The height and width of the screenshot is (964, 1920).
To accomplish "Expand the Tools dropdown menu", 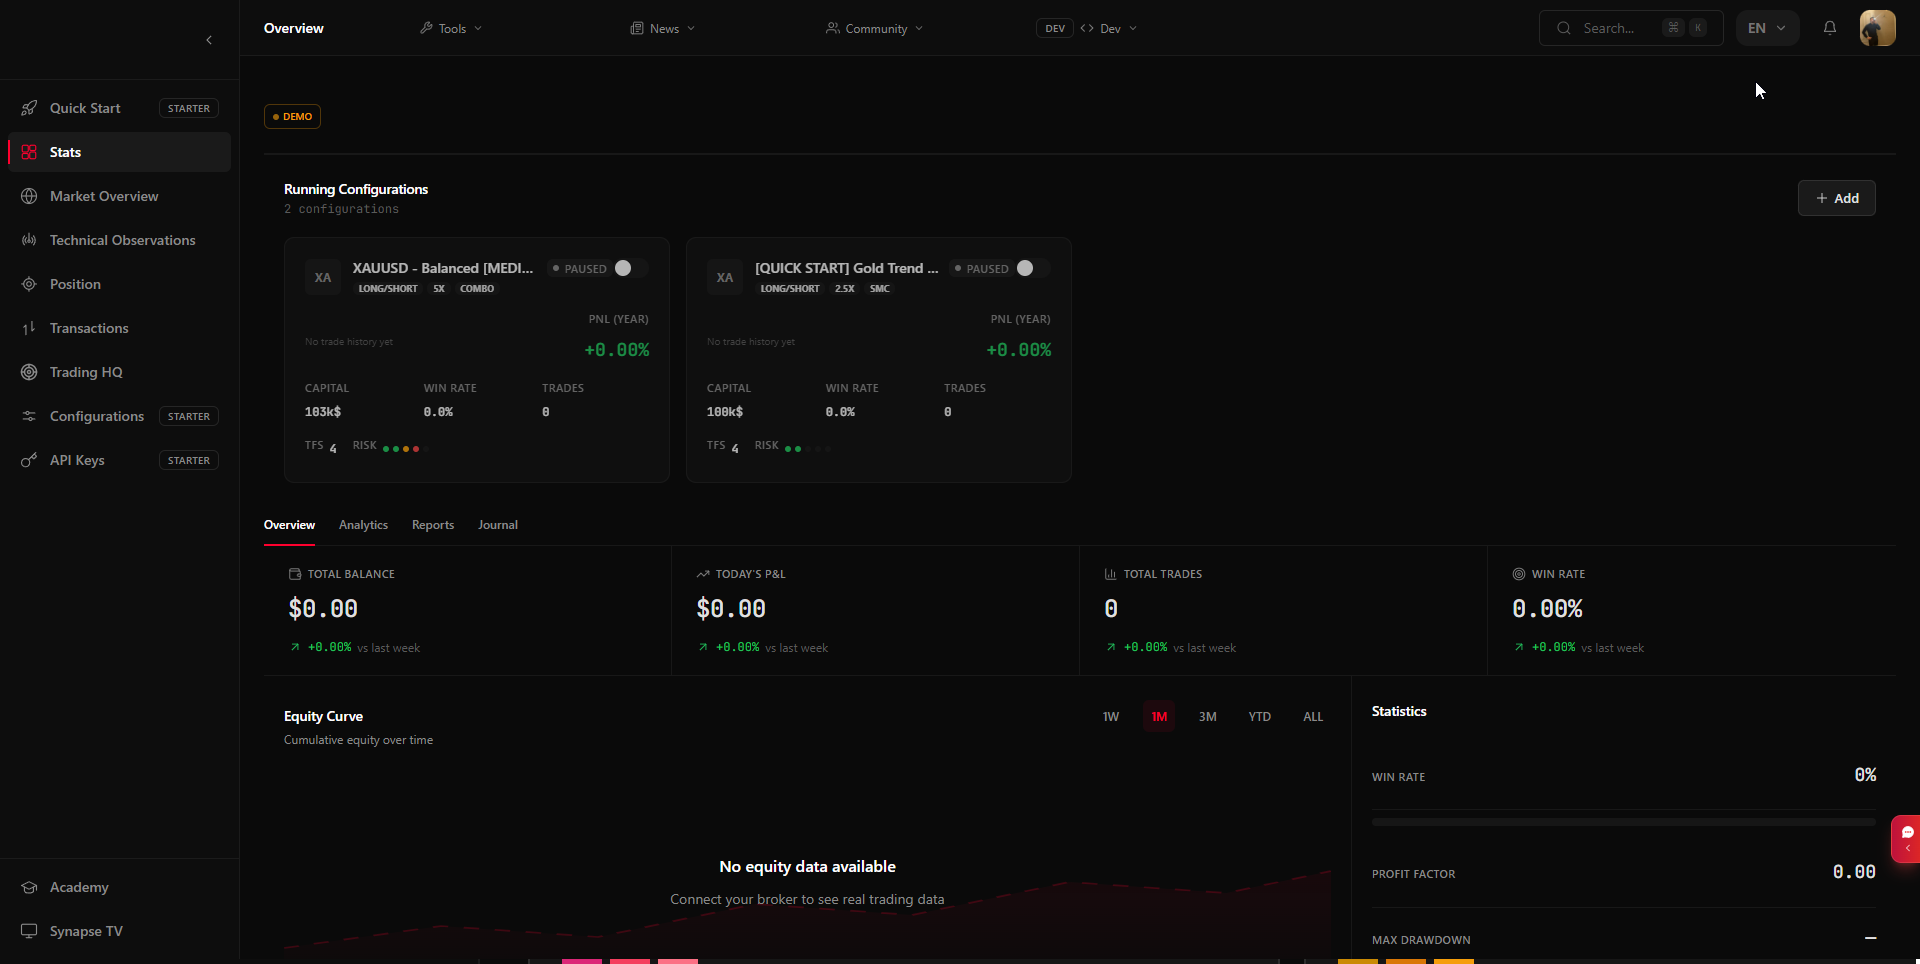I will (x=451, y=28).
